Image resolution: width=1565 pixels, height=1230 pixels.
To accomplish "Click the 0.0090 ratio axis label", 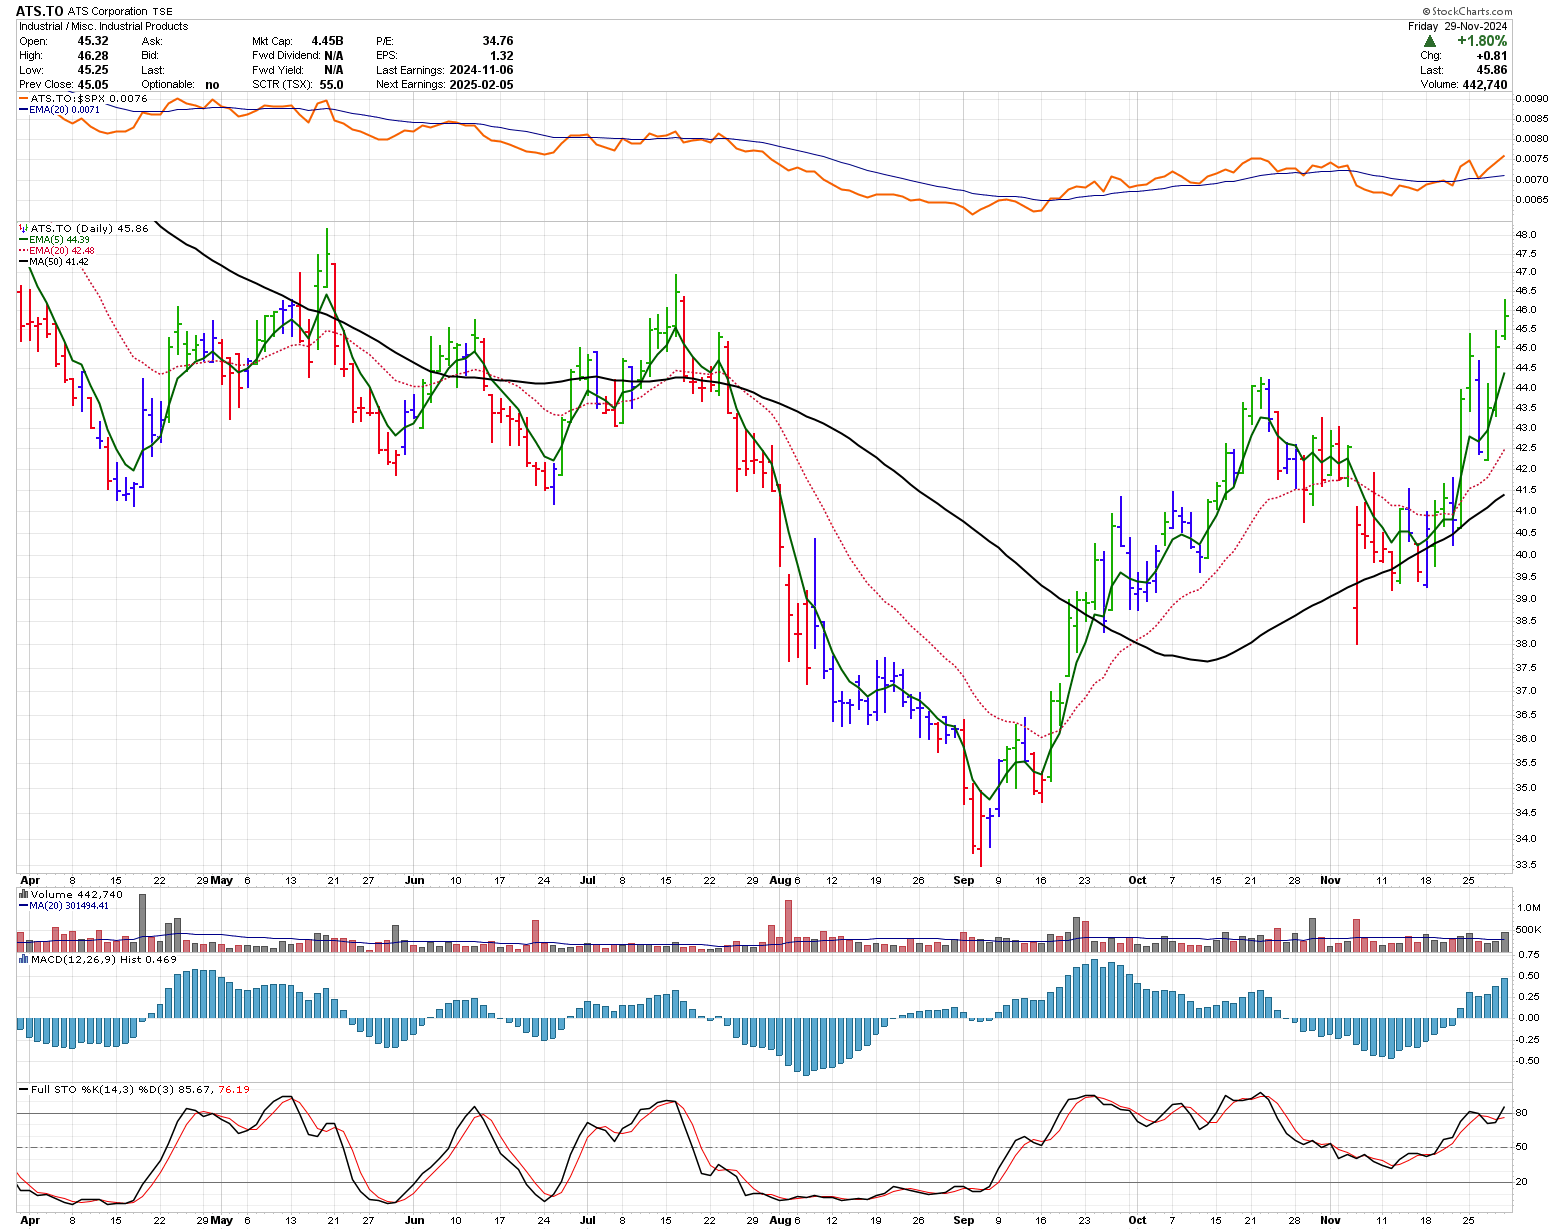I will click(1532, 99).
